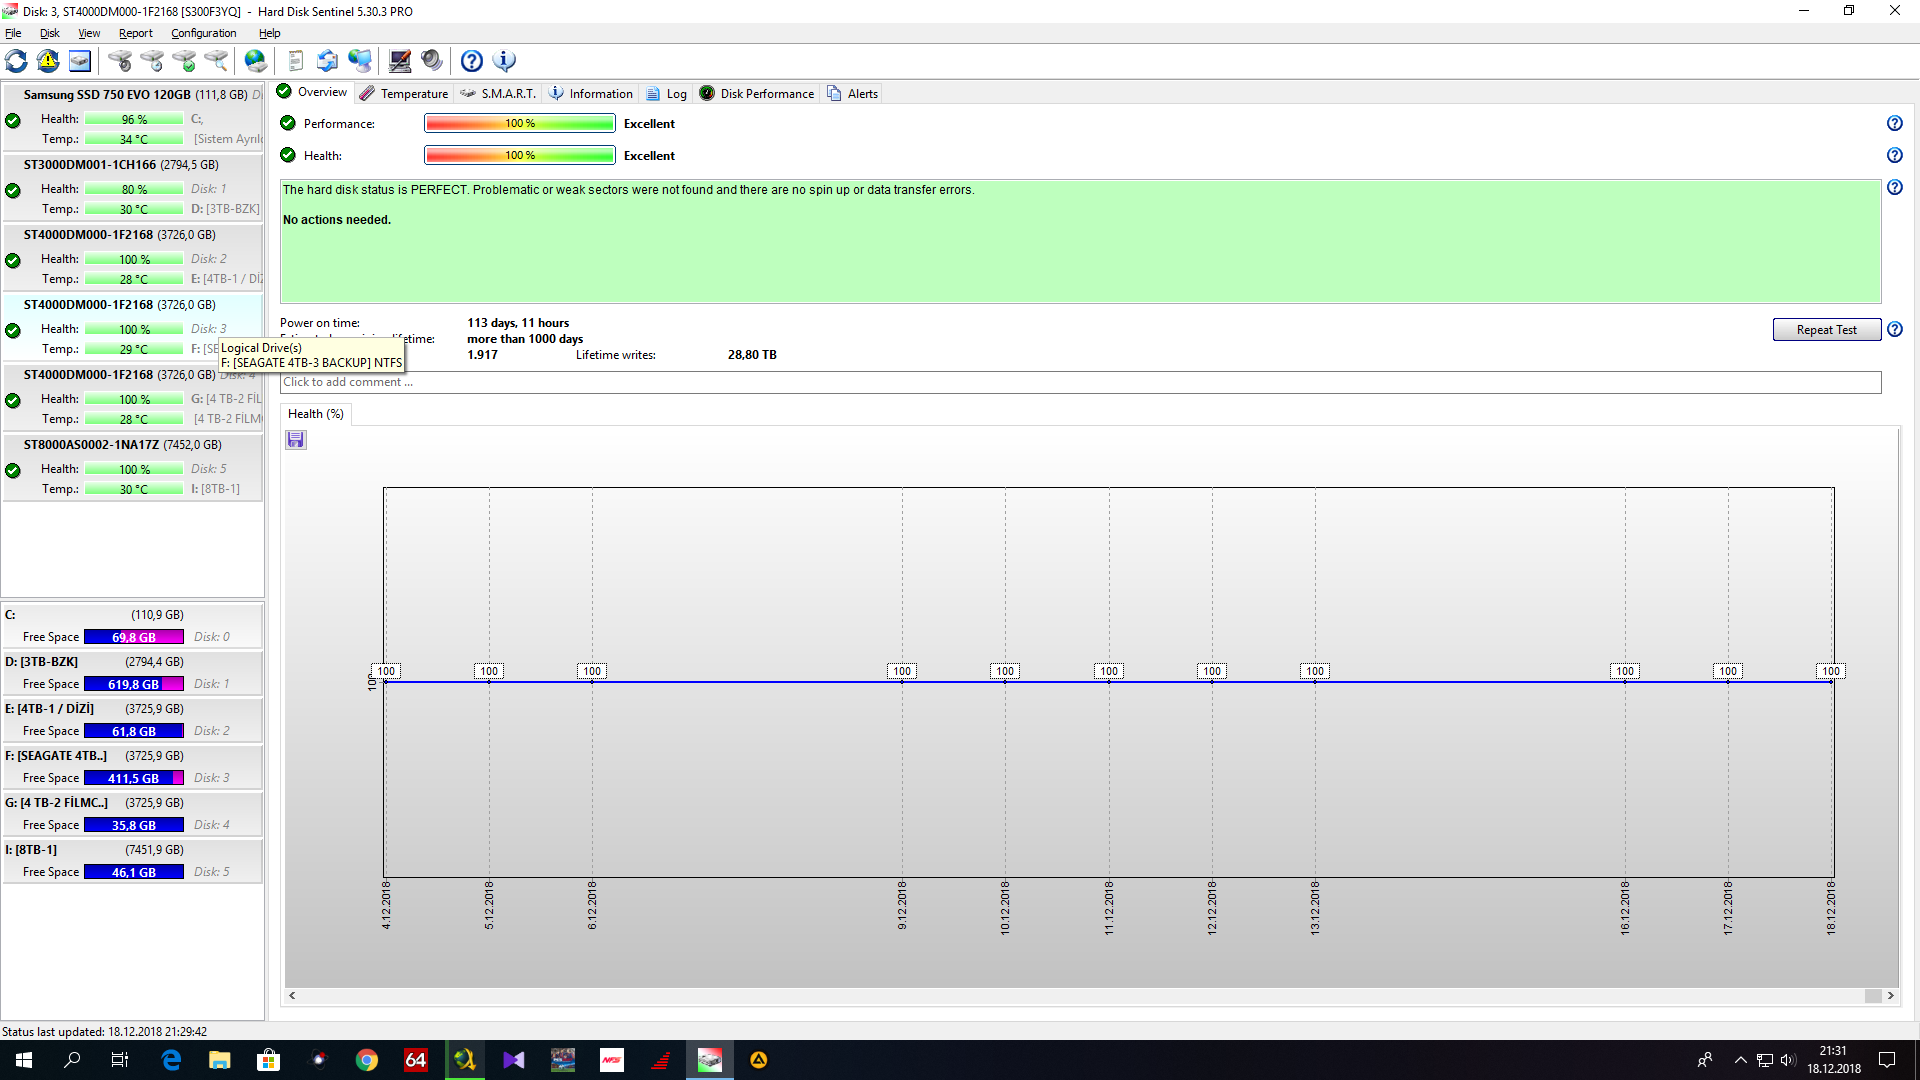Image resolution: width=1920 pixels, height=1080 pixels.
Task: Click the speaker sound icon in toolbar
Action: click(x=431, y=61)
